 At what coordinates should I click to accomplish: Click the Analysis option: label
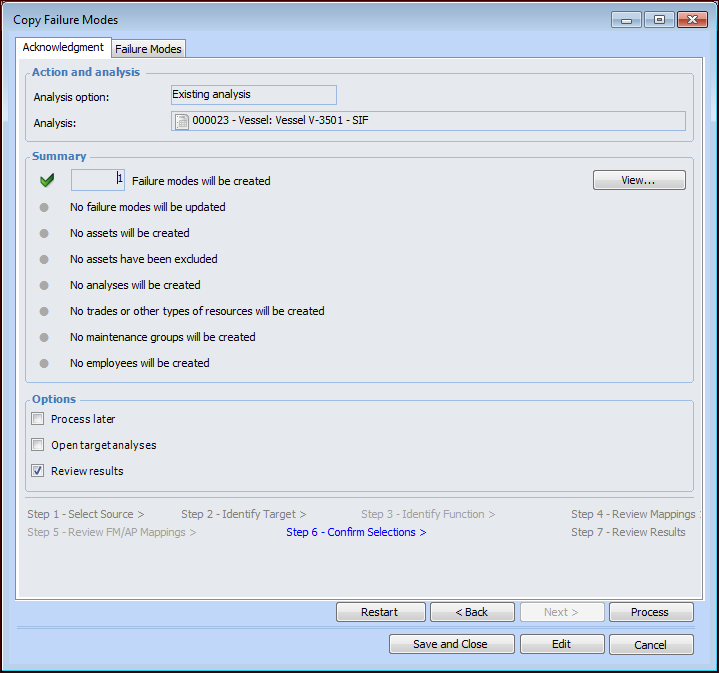(71, 97)
